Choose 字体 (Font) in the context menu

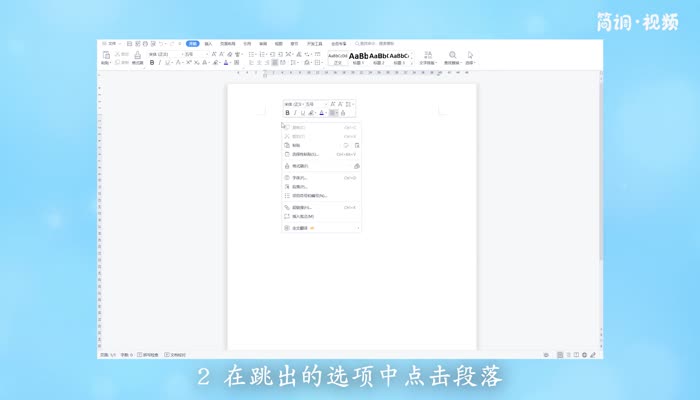pos(300,177)
